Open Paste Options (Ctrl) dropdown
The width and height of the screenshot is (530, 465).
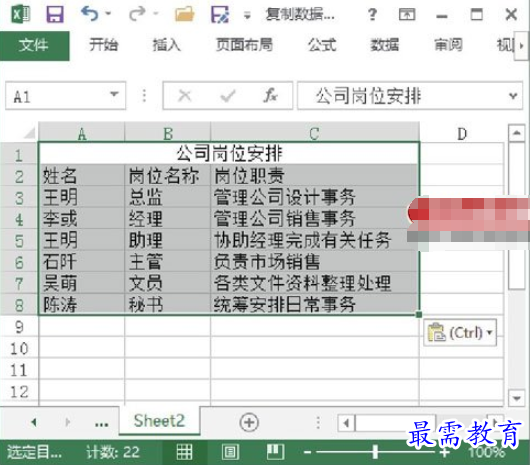[460, 333]
